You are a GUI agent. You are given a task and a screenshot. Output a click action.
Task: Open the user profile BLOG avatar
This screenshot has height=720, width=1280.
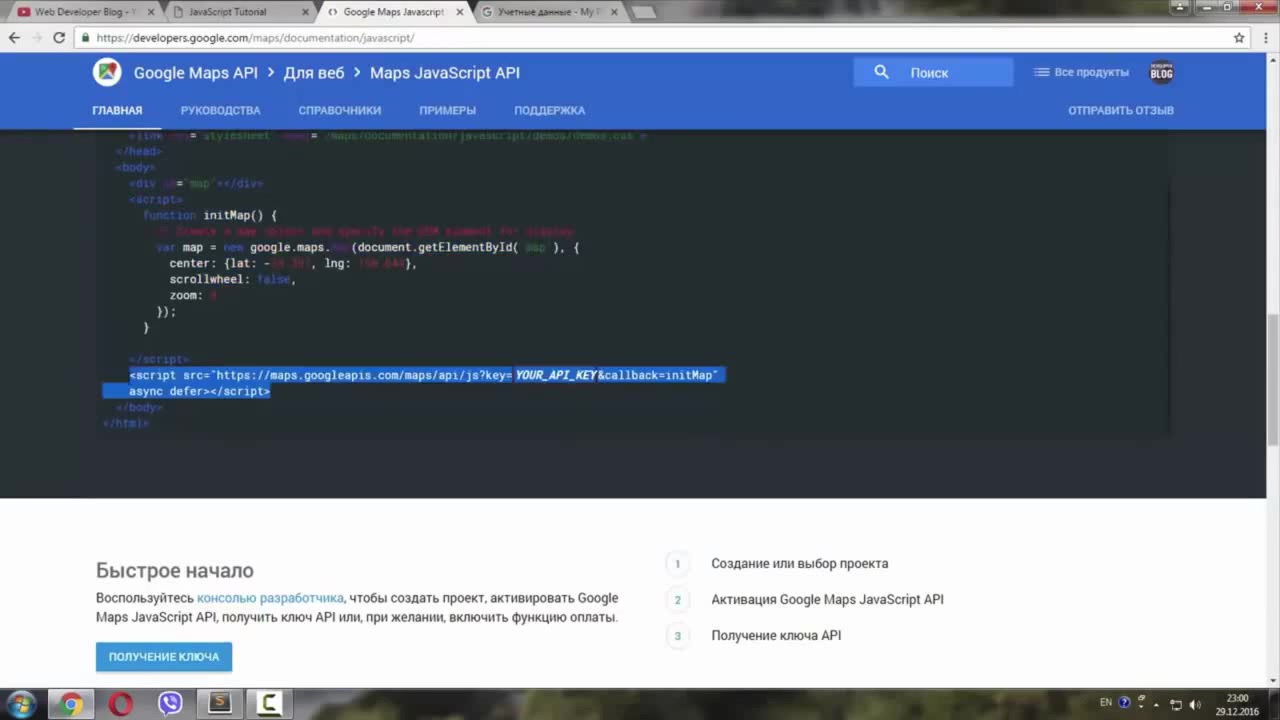(1161, 72)
